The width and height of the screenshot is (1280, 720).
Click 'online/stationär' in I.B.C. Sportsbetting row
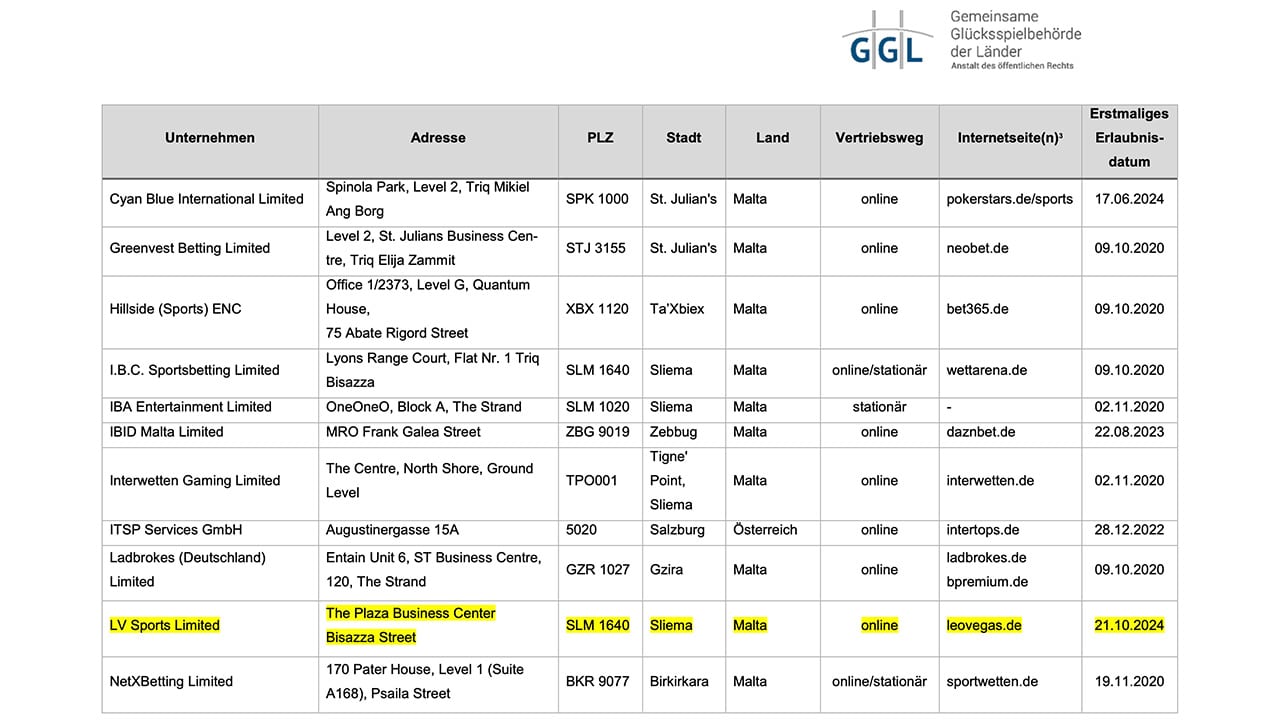879,370
